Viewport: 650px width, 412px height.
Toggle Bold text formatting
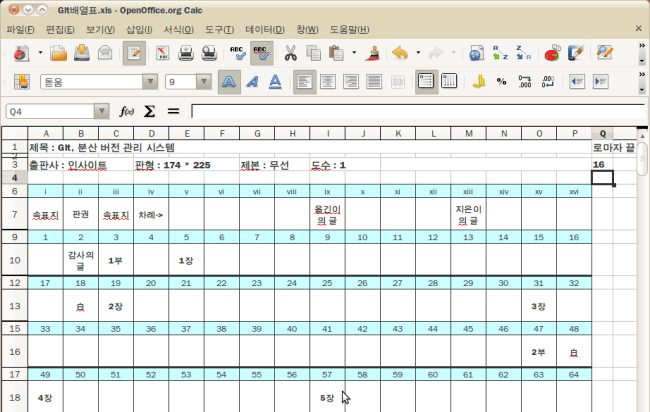(x=229, y=82)
